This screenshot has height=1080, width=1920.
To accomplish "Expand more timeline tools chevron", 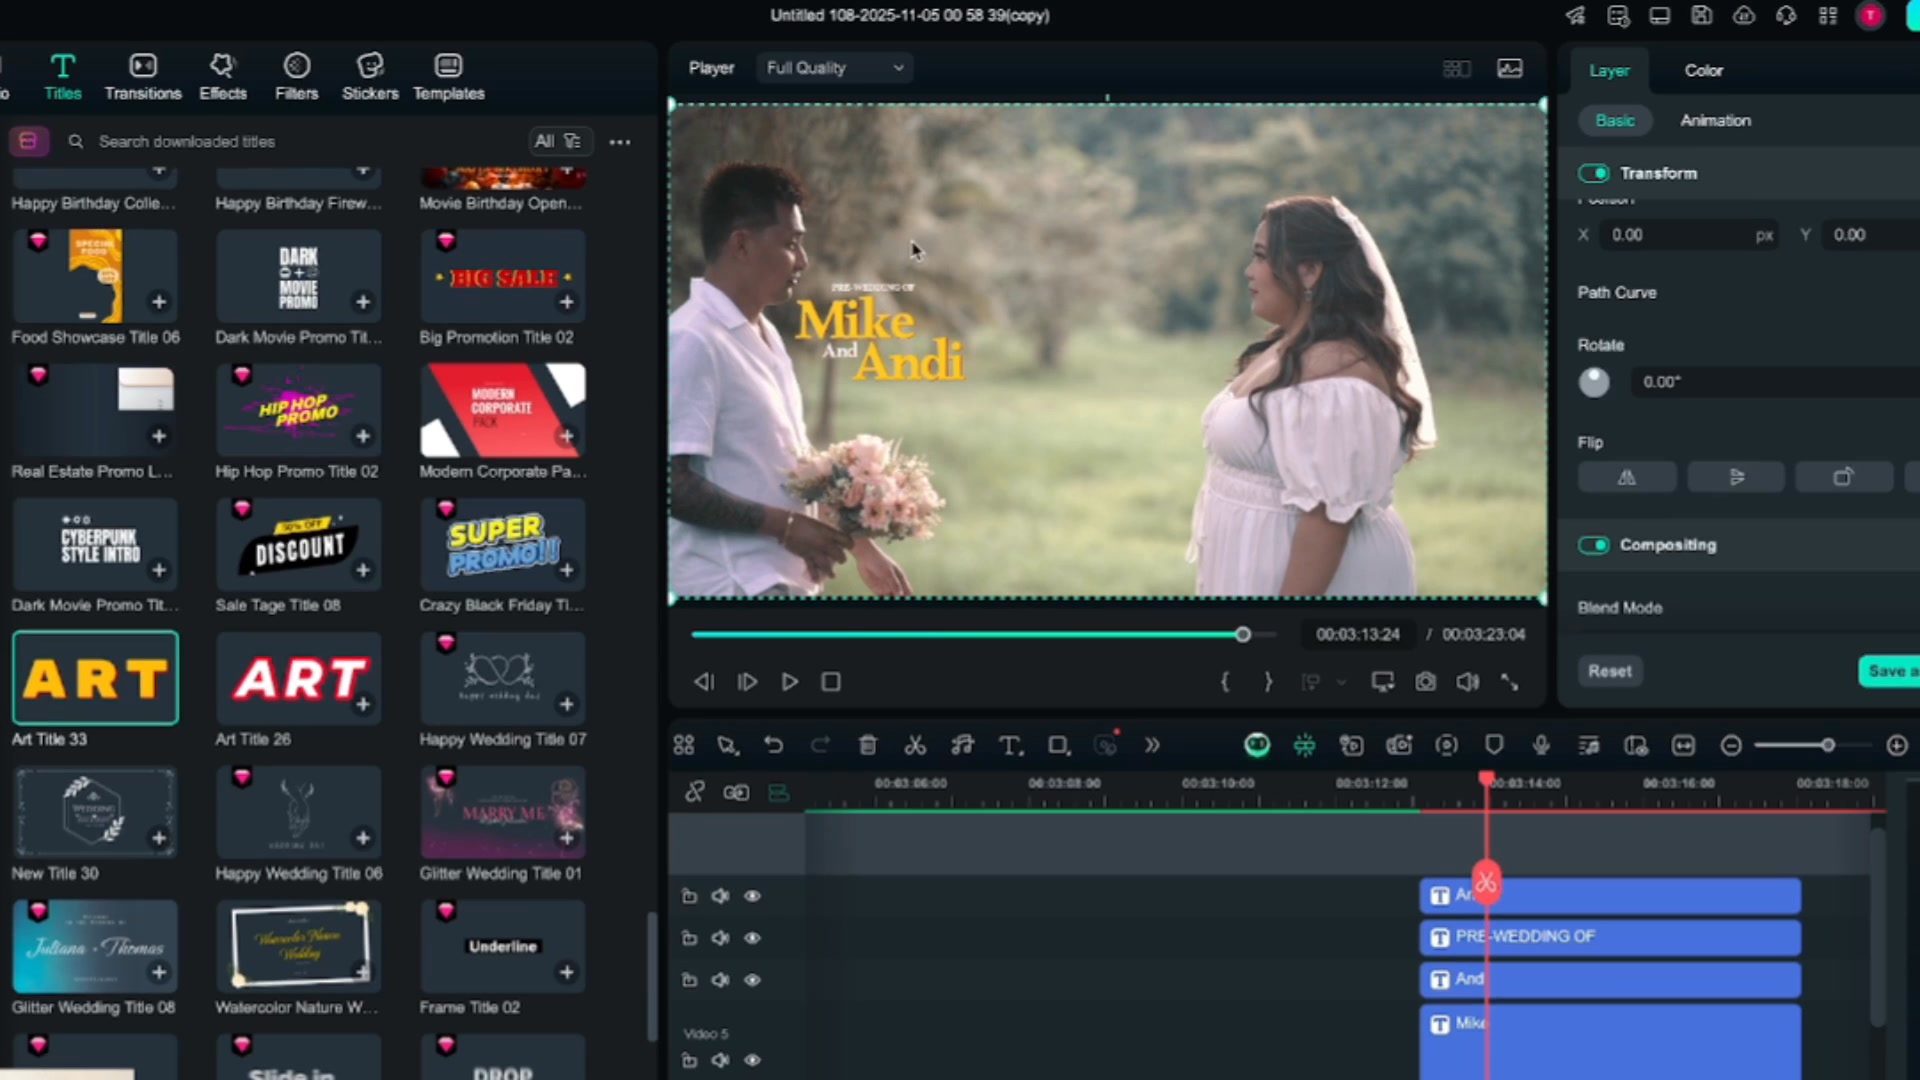I will [x=1152, y=745].
